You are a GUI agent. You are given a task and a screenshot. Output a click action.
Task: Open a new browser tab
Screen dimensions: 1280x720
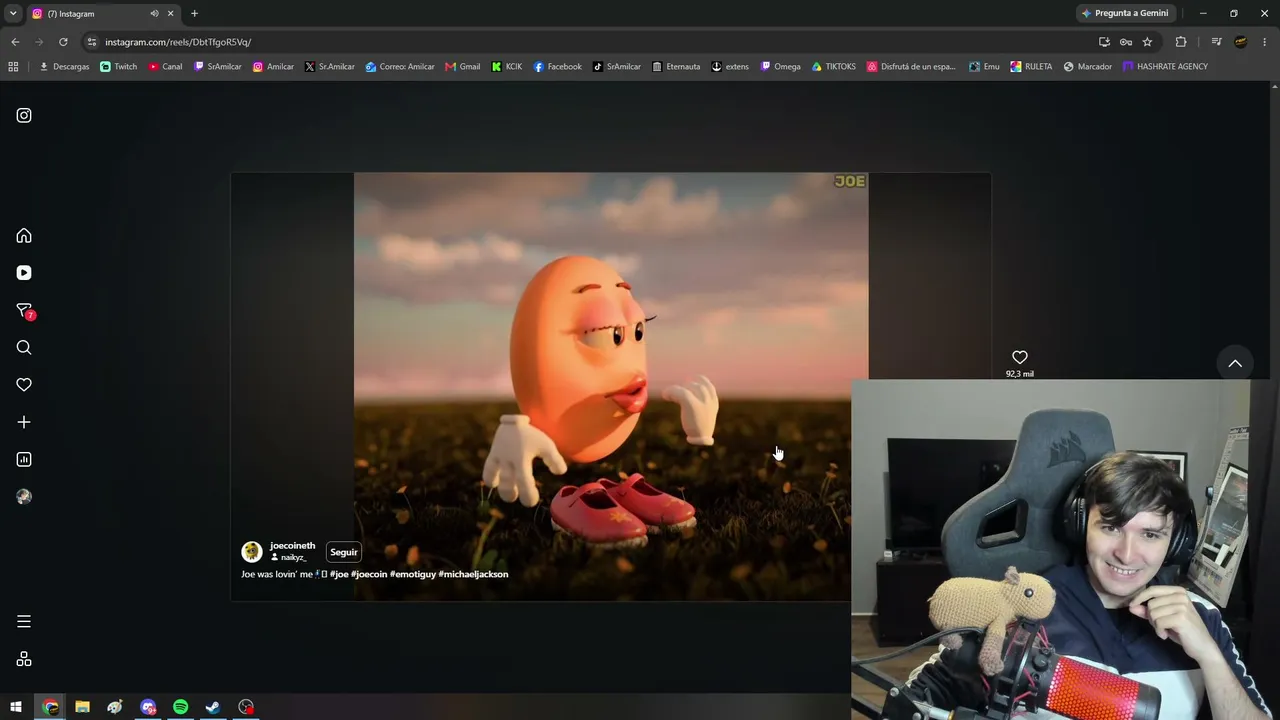[x=194, y=13]
